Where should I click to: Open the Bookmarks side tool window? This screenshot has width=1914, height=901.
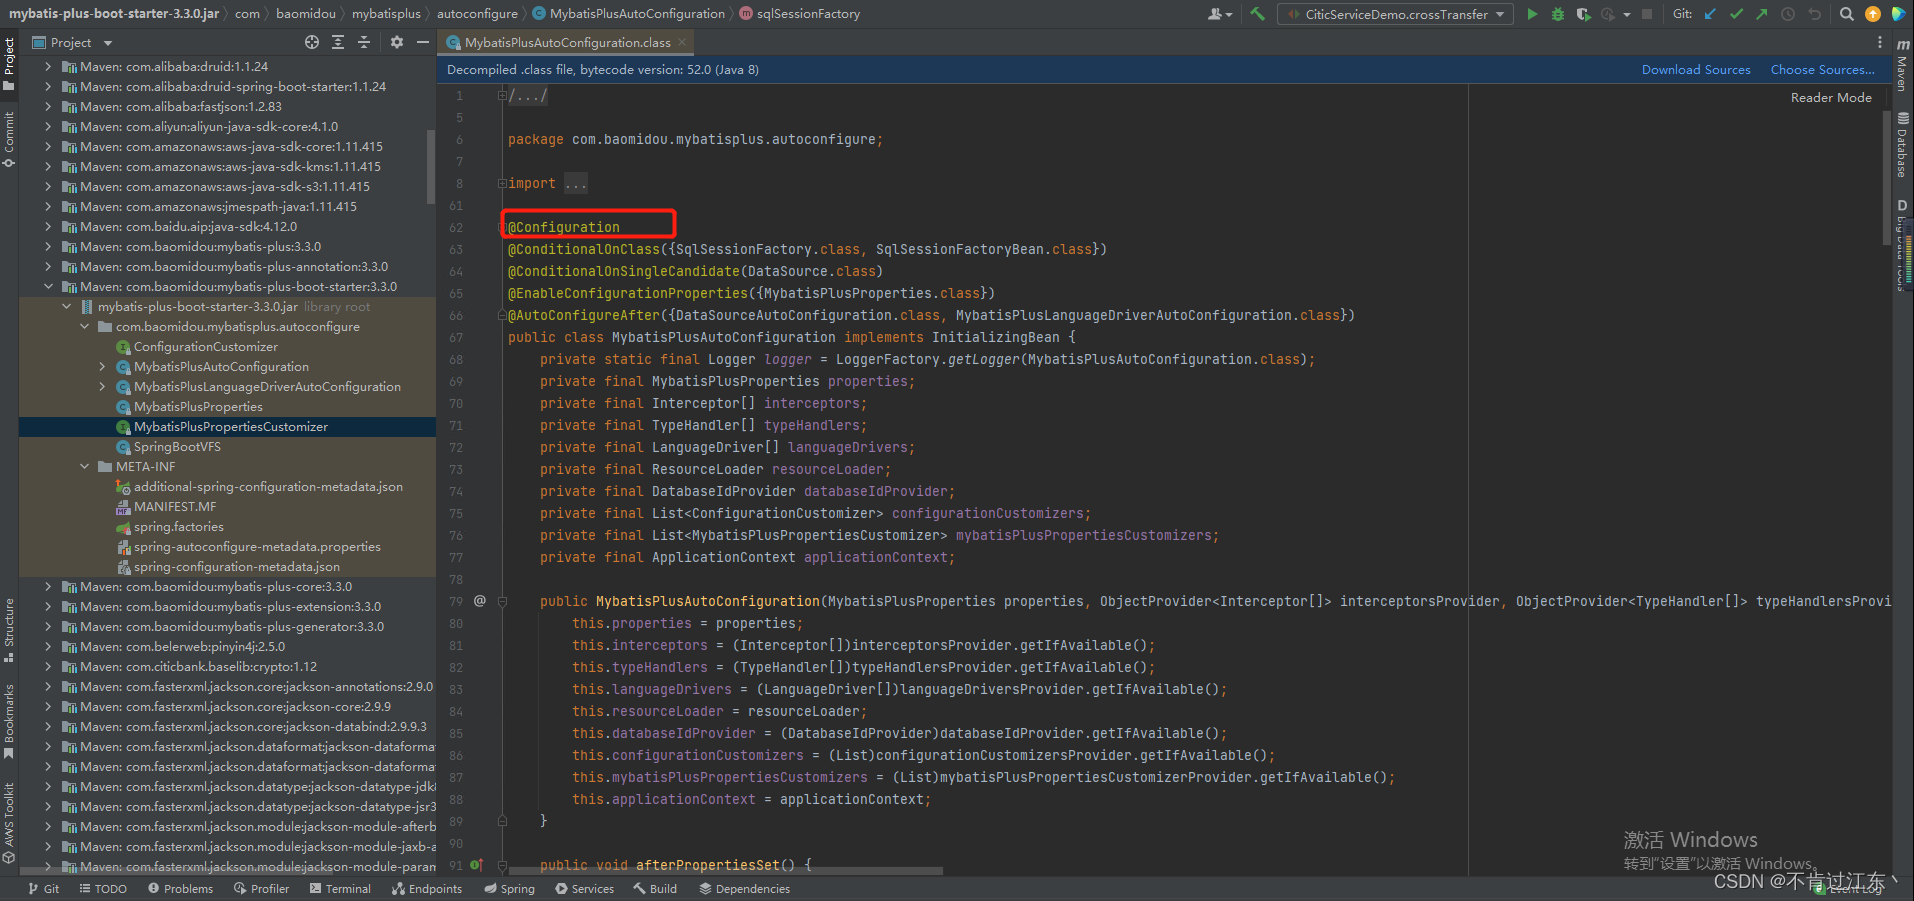pos(9,722)
